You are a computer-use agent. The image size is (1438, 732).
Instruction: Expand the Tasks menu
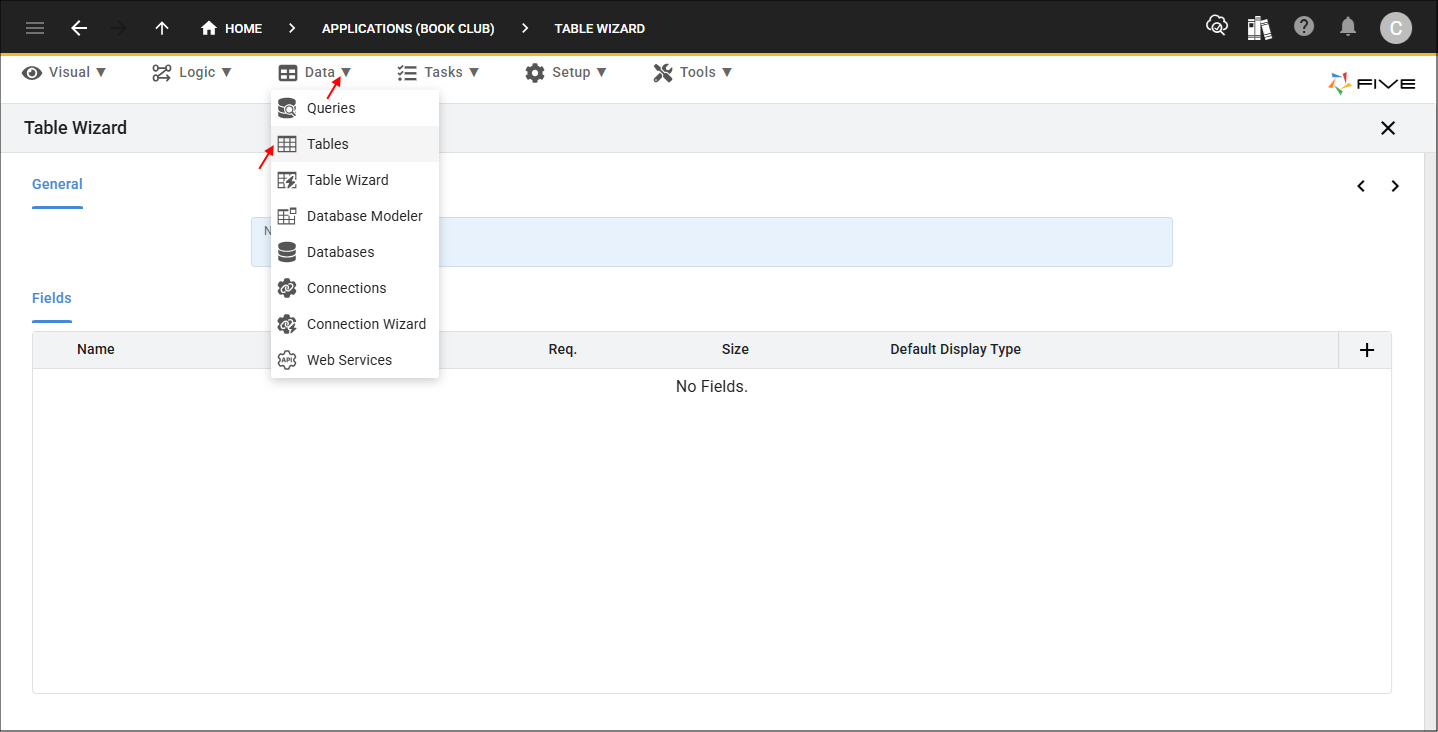[x=438, y=72]
